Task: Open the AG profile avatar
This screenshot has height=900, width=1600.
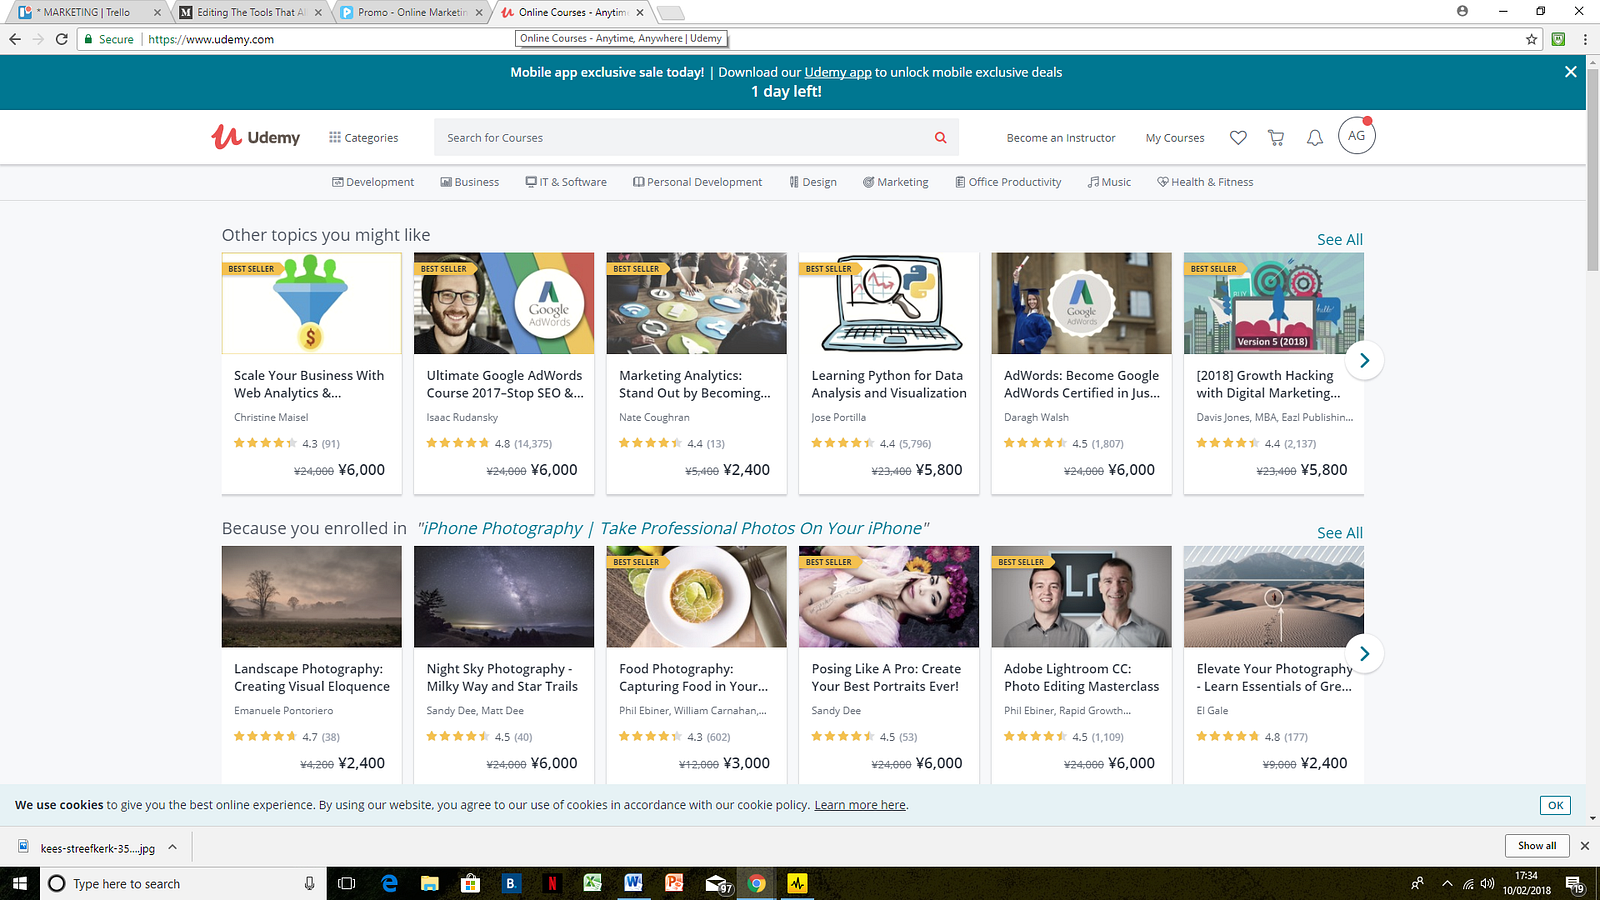Action: [1357, 136]
